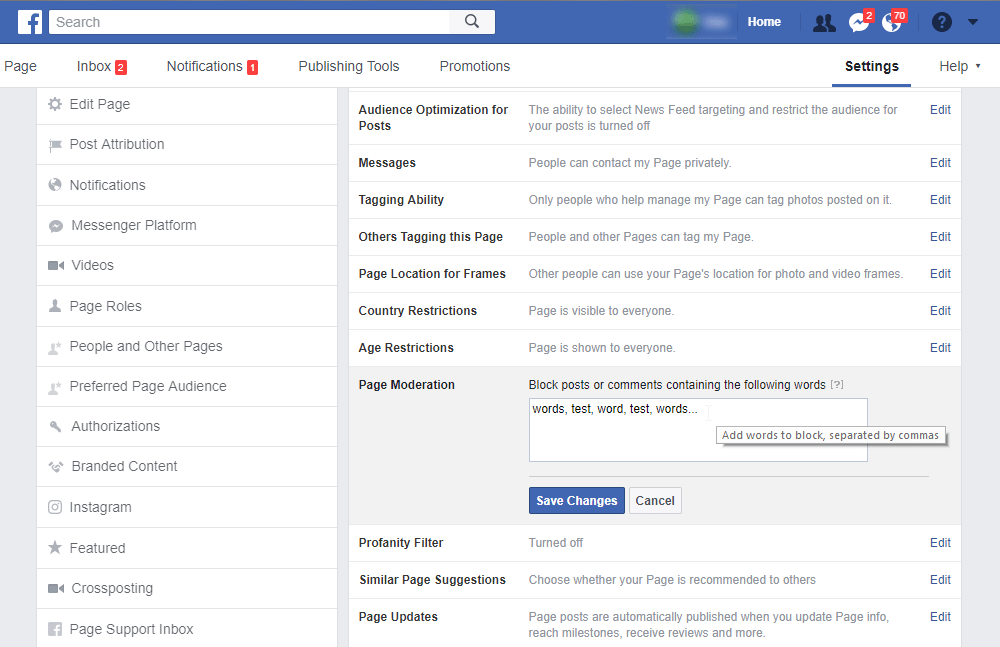Click the question mark help icon

click(941, 22)
